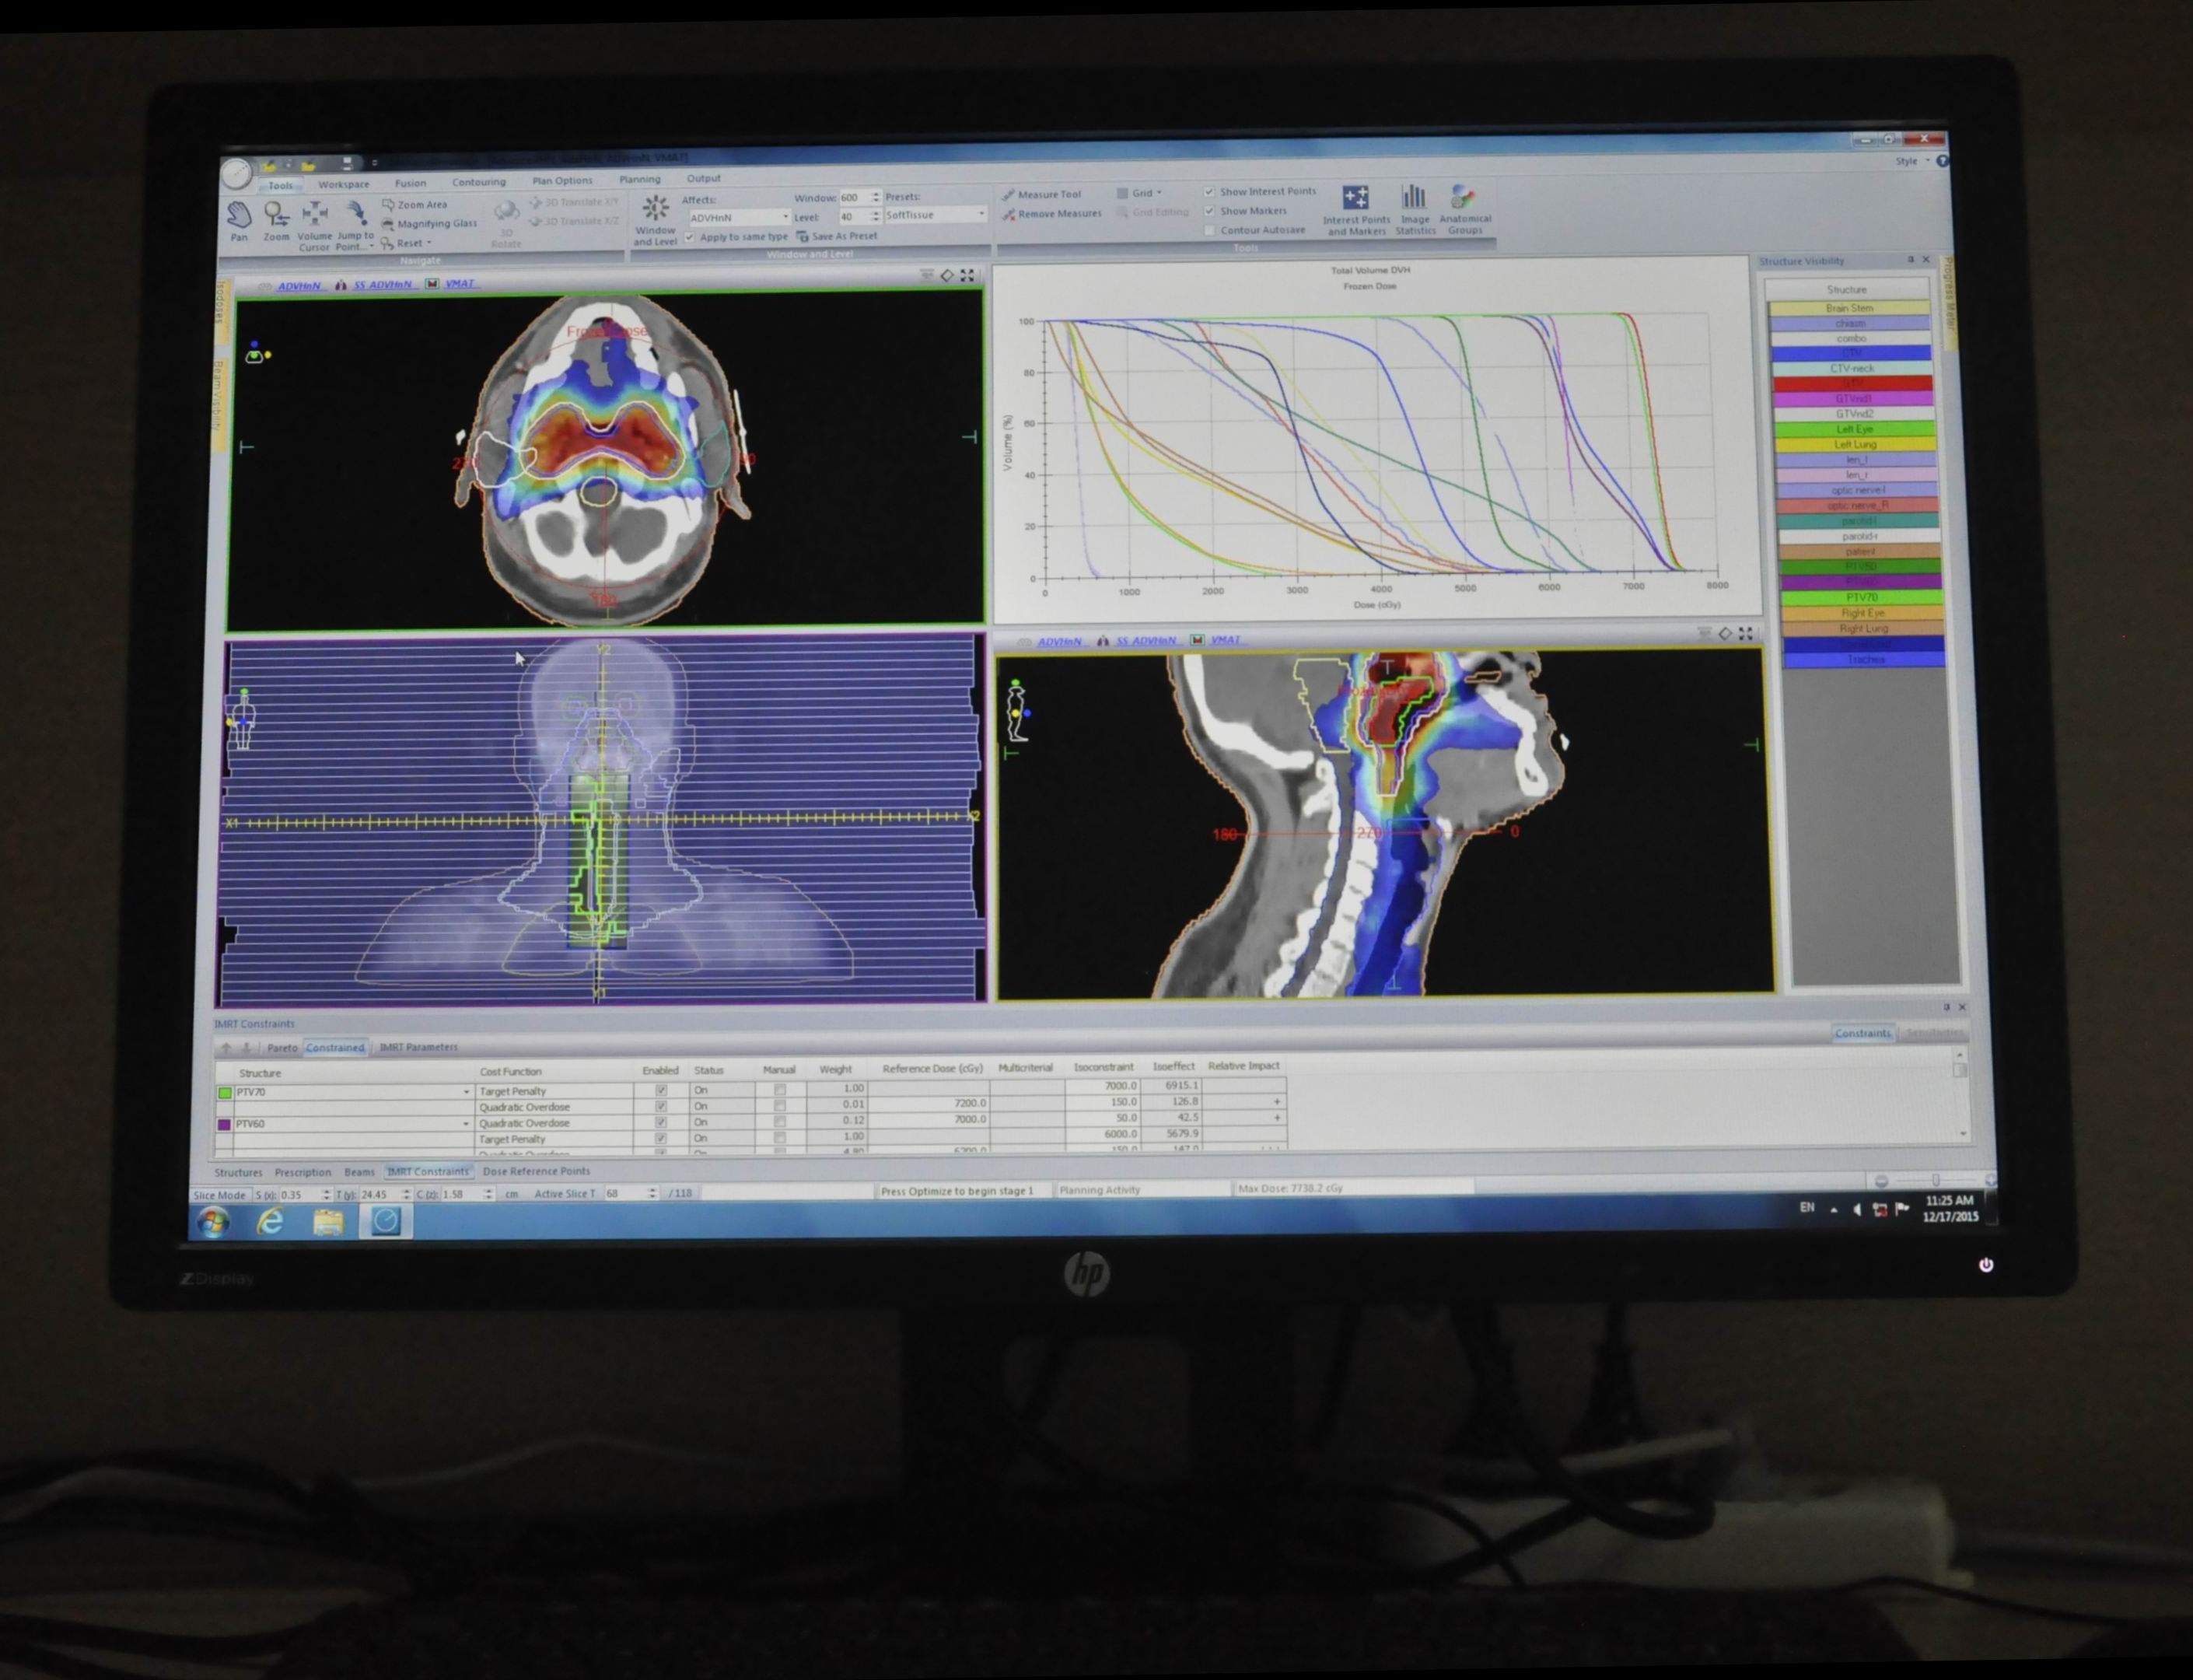
Task: Enable Contour Autosave checkbox
Action: coord(1210,230)
